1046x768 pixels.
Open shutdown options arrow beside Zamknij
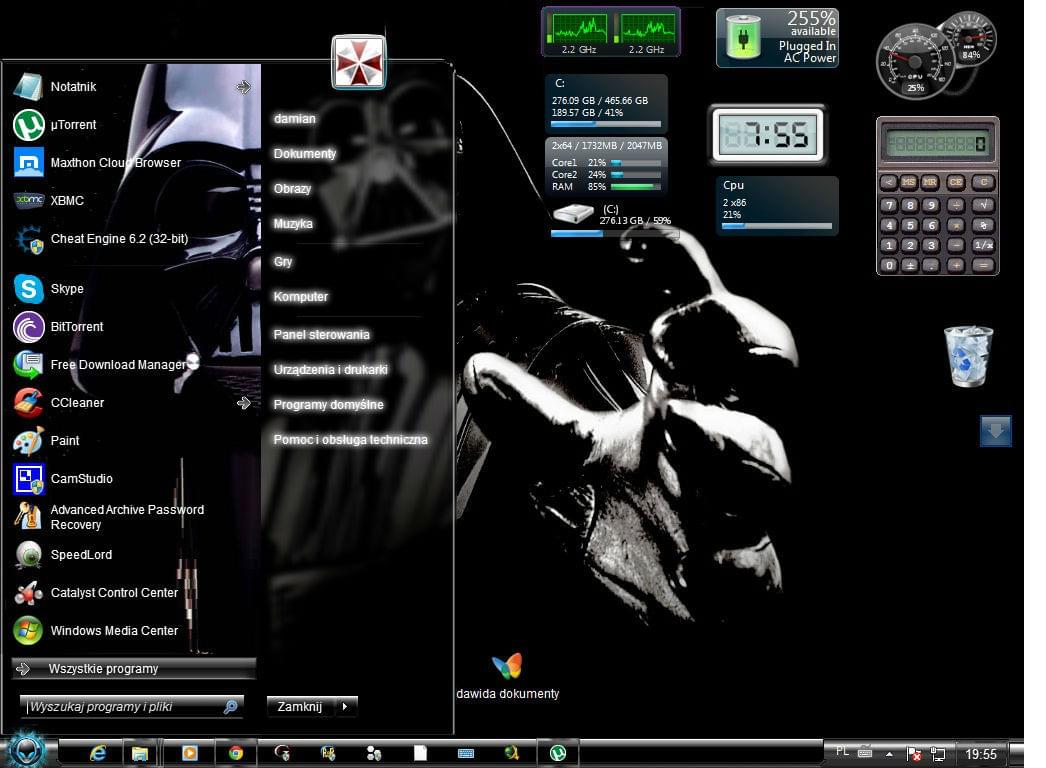[x=344, y=706]
